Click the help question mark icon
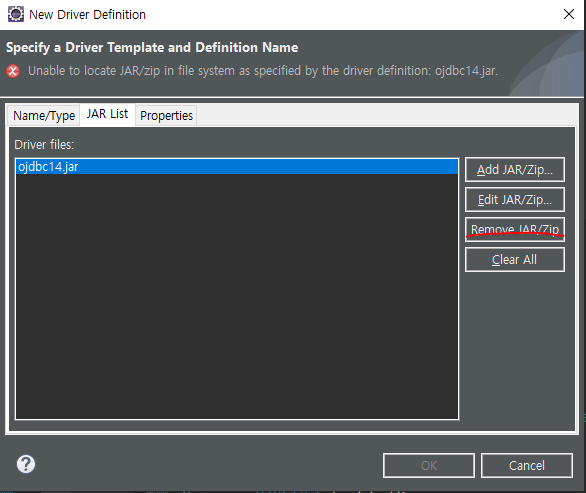 26,464
